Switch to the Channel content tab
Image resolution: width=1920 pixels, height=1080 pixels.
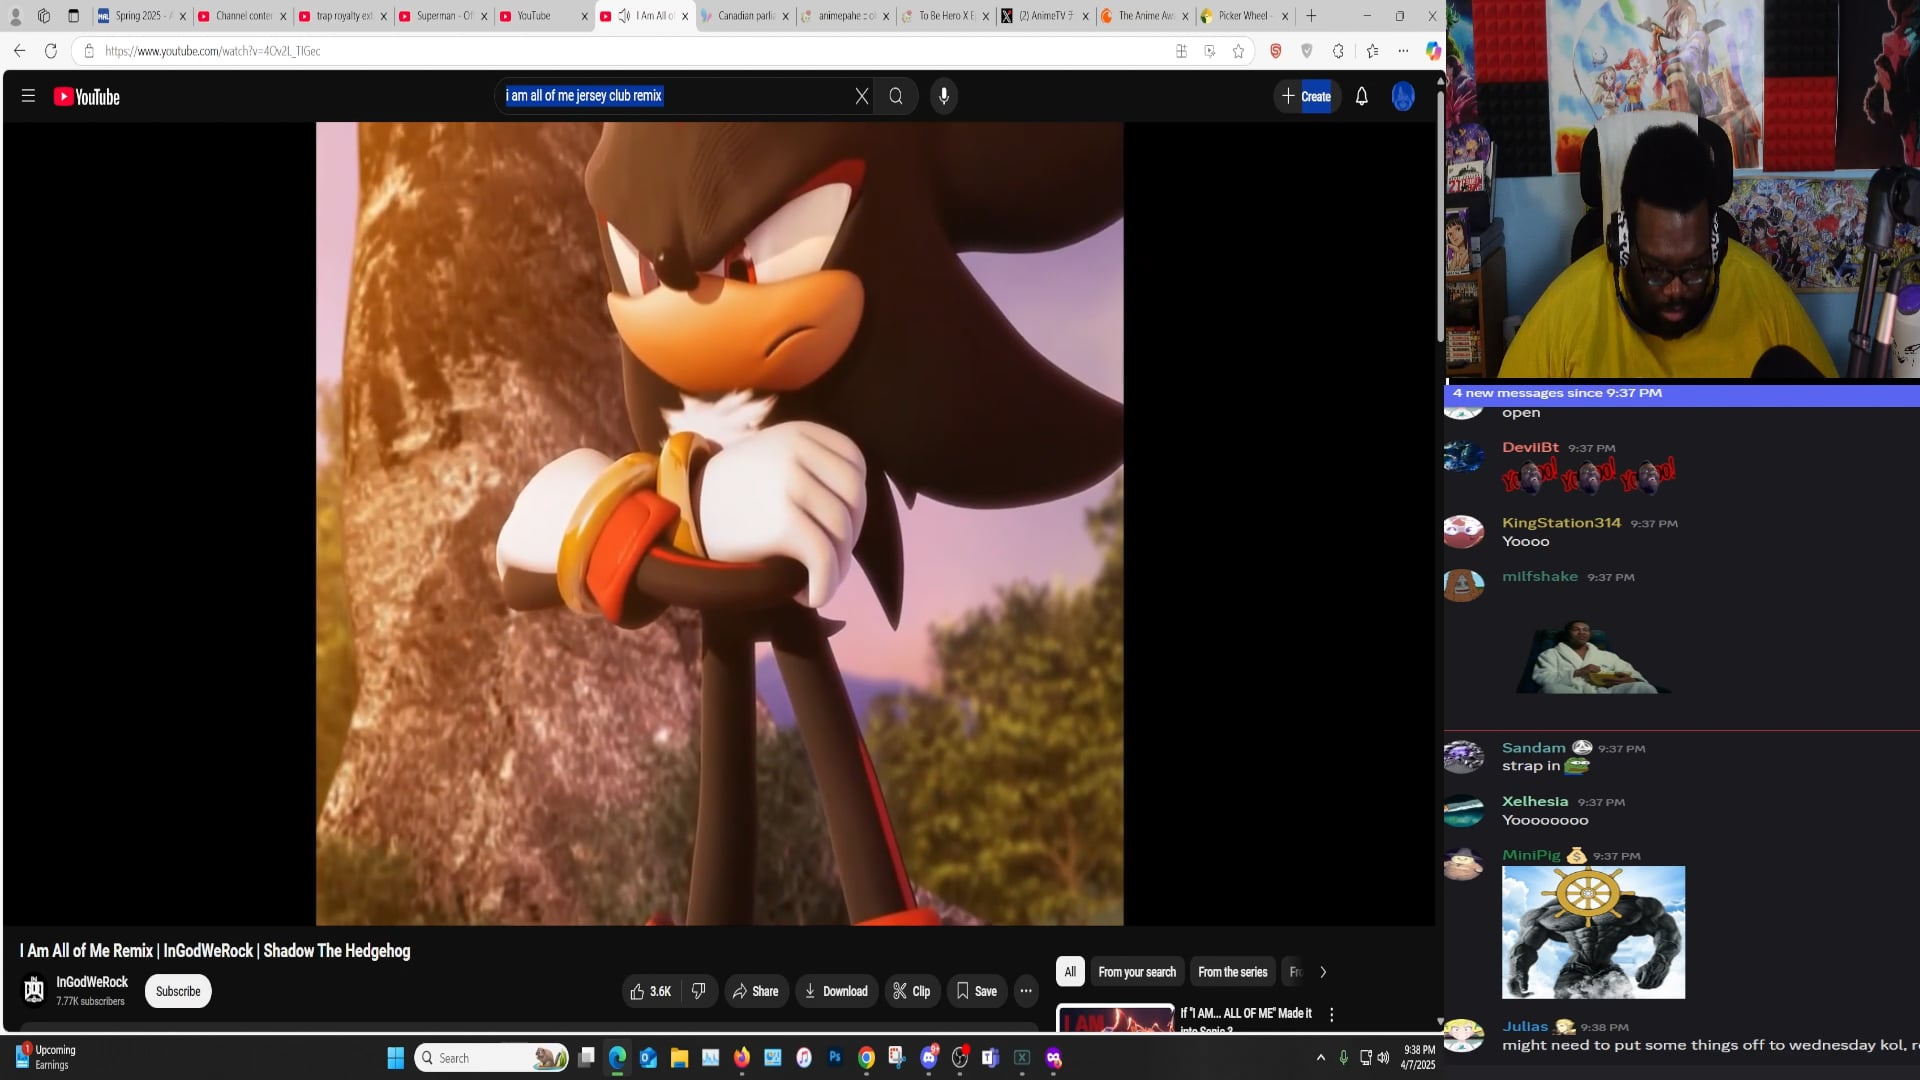243,16
